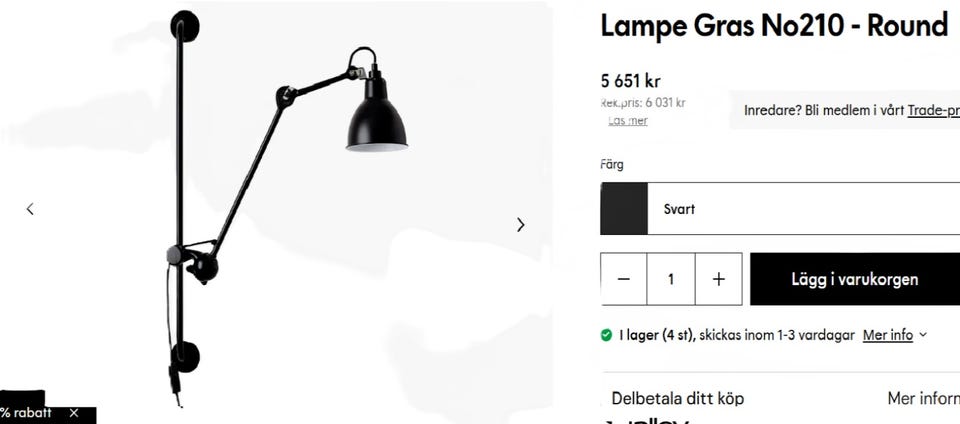Expand chevron next to Mer info

point(923,335)
